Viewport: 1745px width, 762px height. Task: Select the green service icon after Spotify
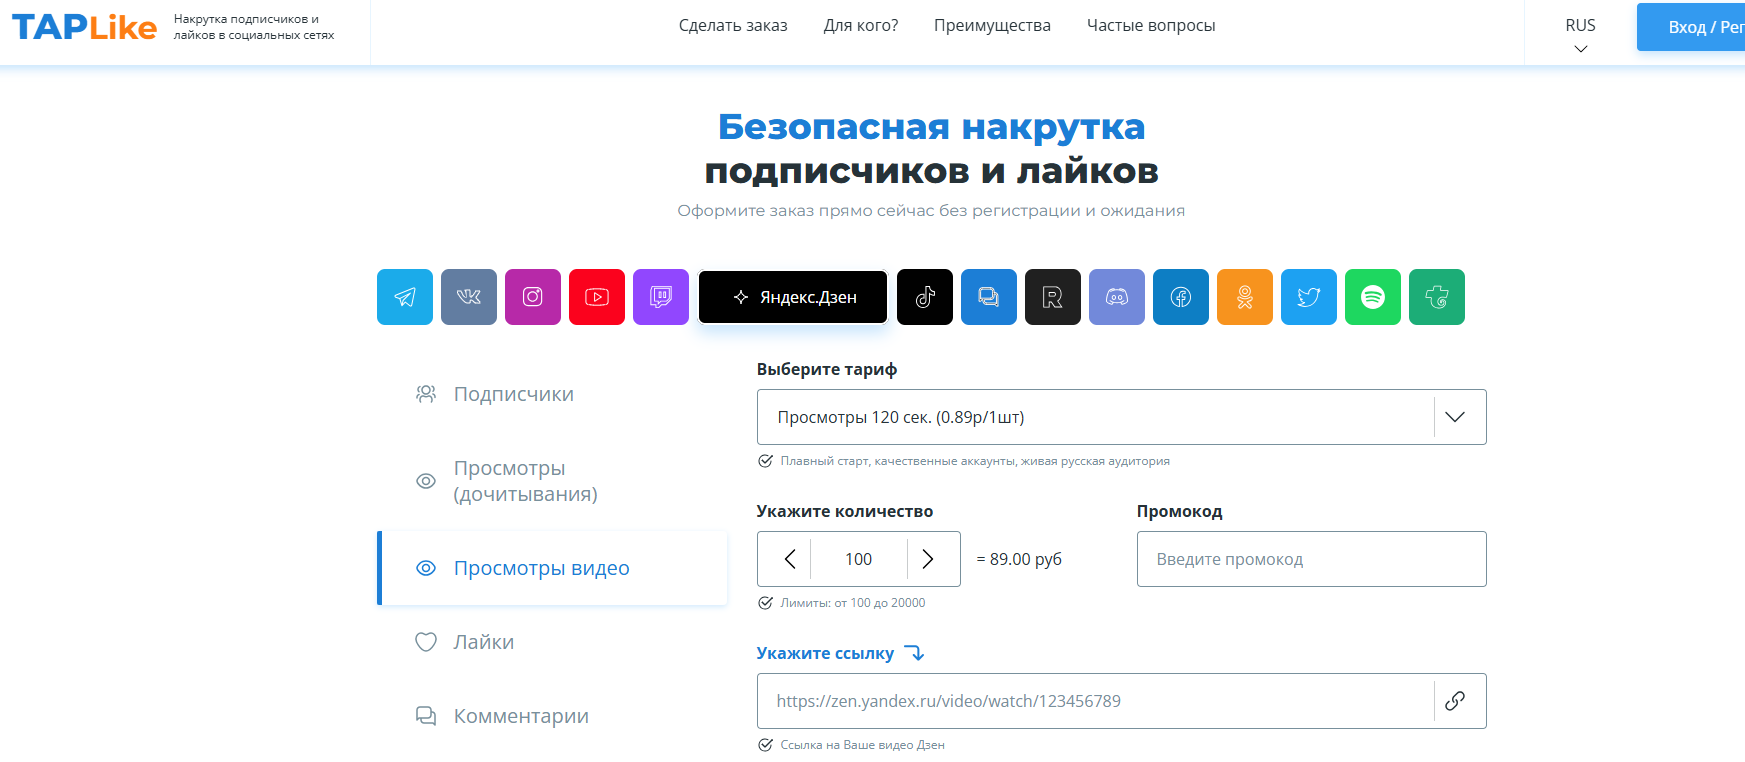click(x=1437, y=297)
